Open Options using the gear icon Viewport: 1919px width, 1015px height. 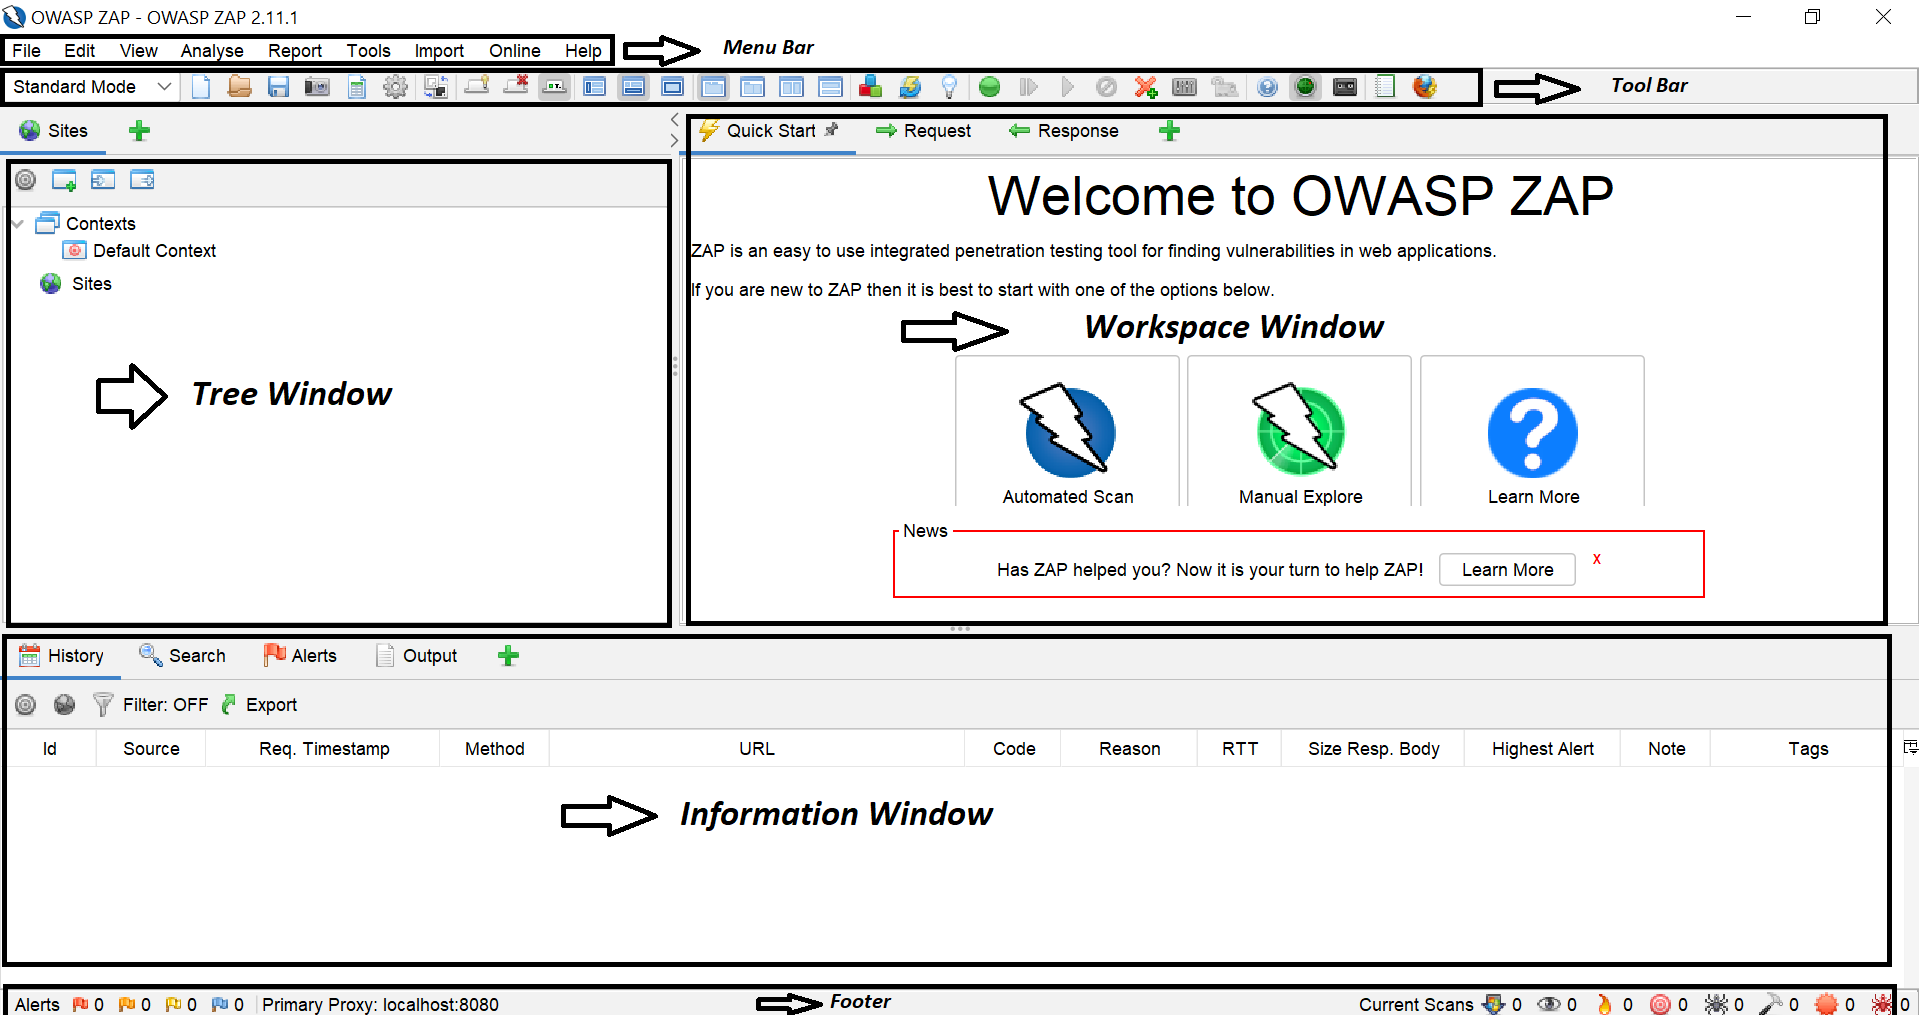[x=396, y=87]
